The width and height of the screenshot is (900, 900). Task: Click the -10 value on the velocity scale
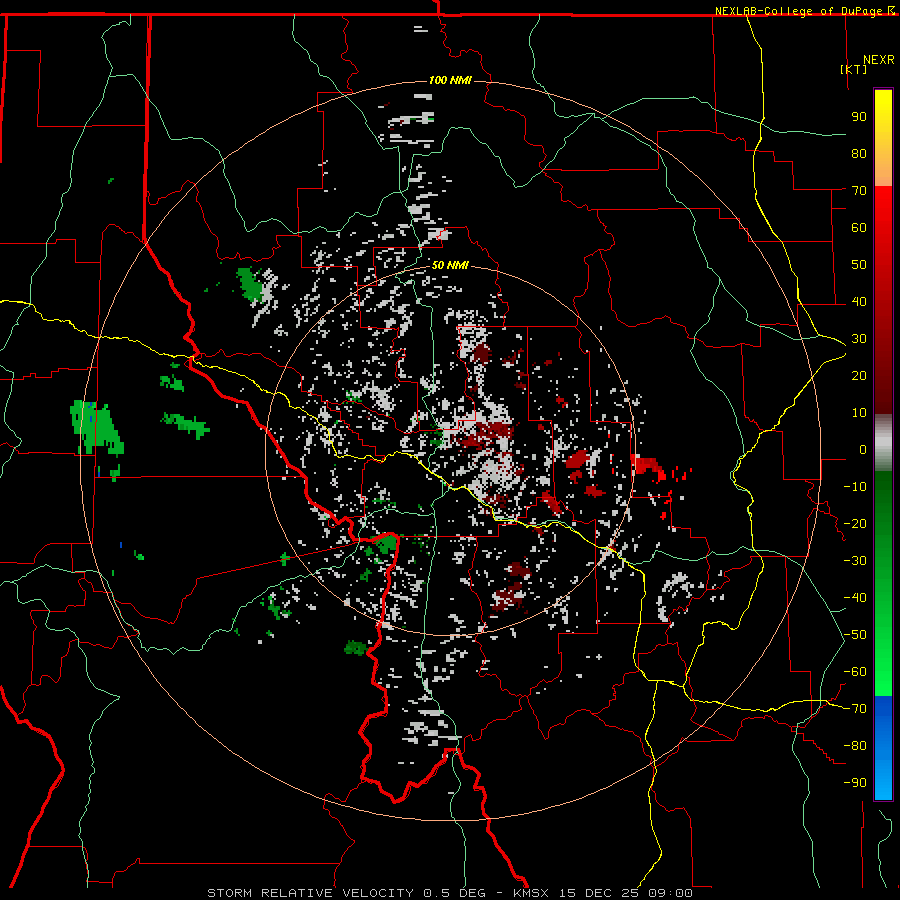(x=855, y=487)
